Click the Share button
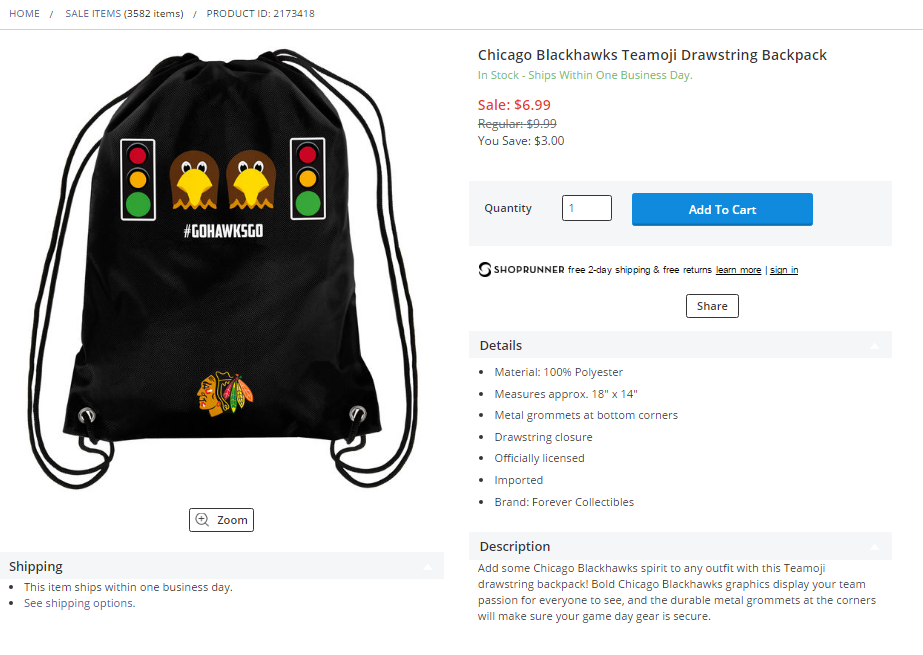Image resolution: width=923 pixels, height=655 pixels. point(712,306)
